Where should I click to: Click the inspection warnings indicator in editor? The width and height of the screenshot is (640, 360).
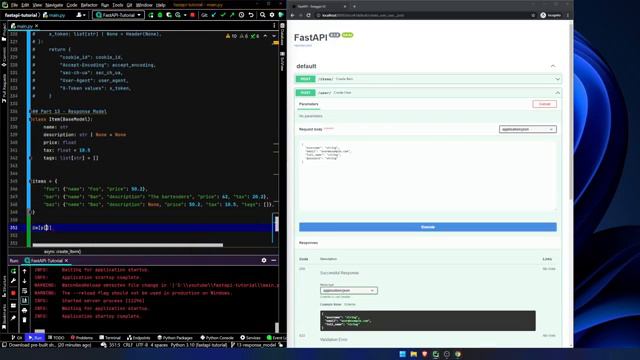[x=243, y=36]
